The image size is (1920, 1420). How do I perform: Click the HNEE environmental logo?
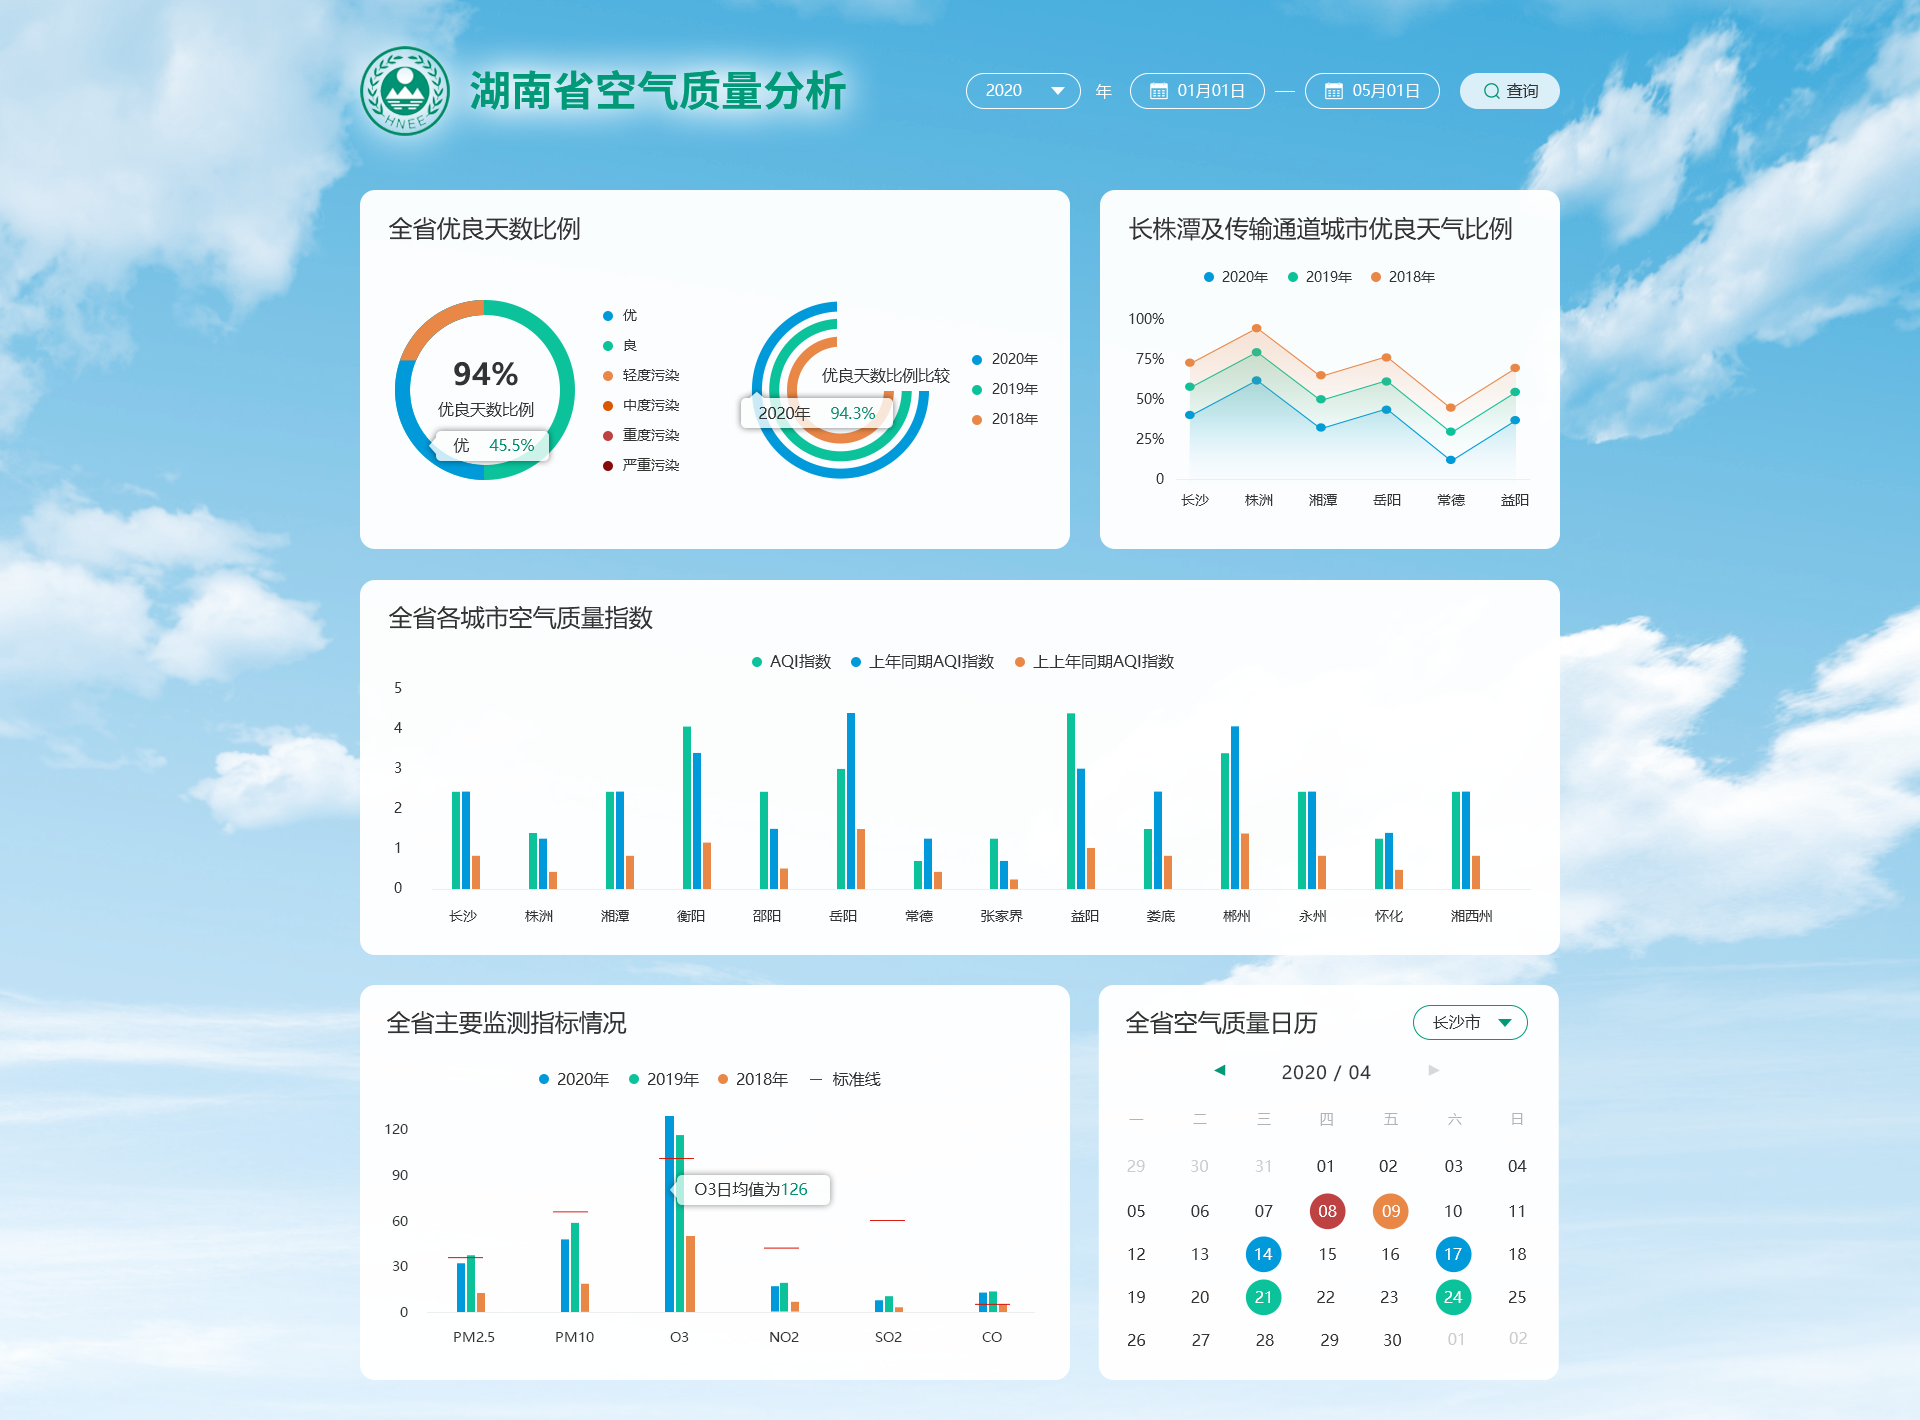click(404, 91)
